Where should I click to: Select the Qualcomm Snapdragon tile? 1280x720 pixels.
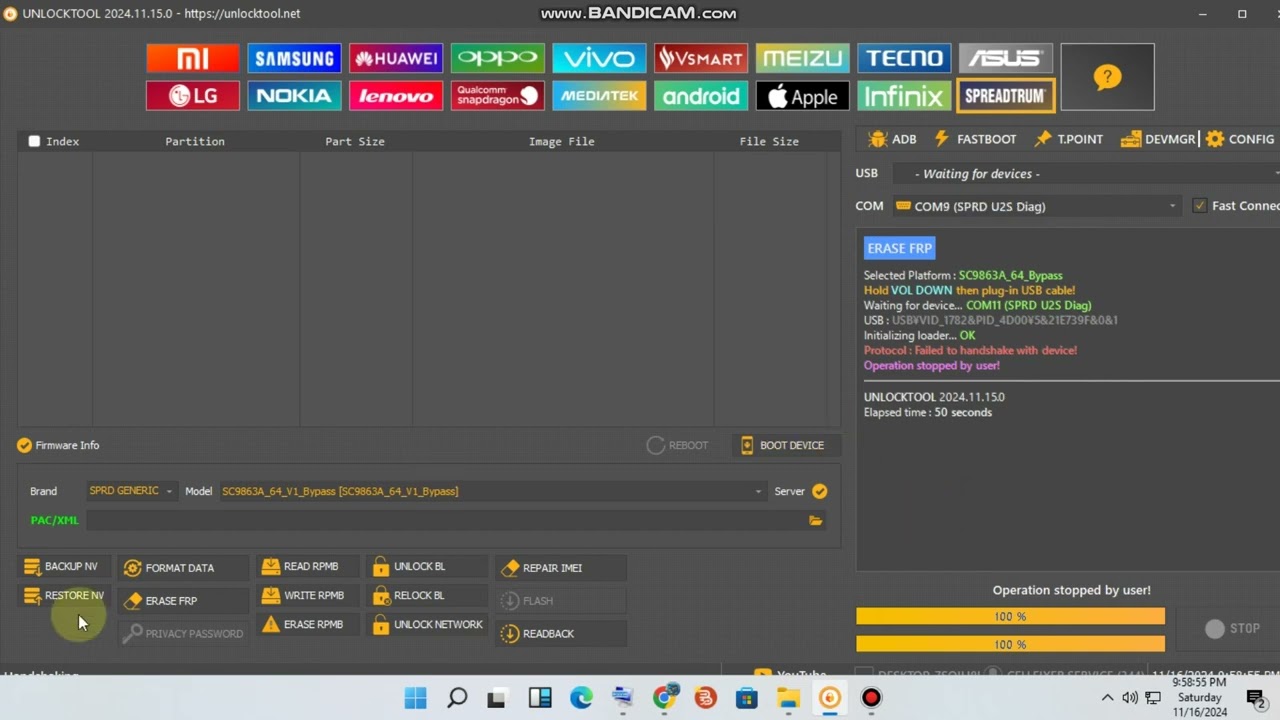497,96
